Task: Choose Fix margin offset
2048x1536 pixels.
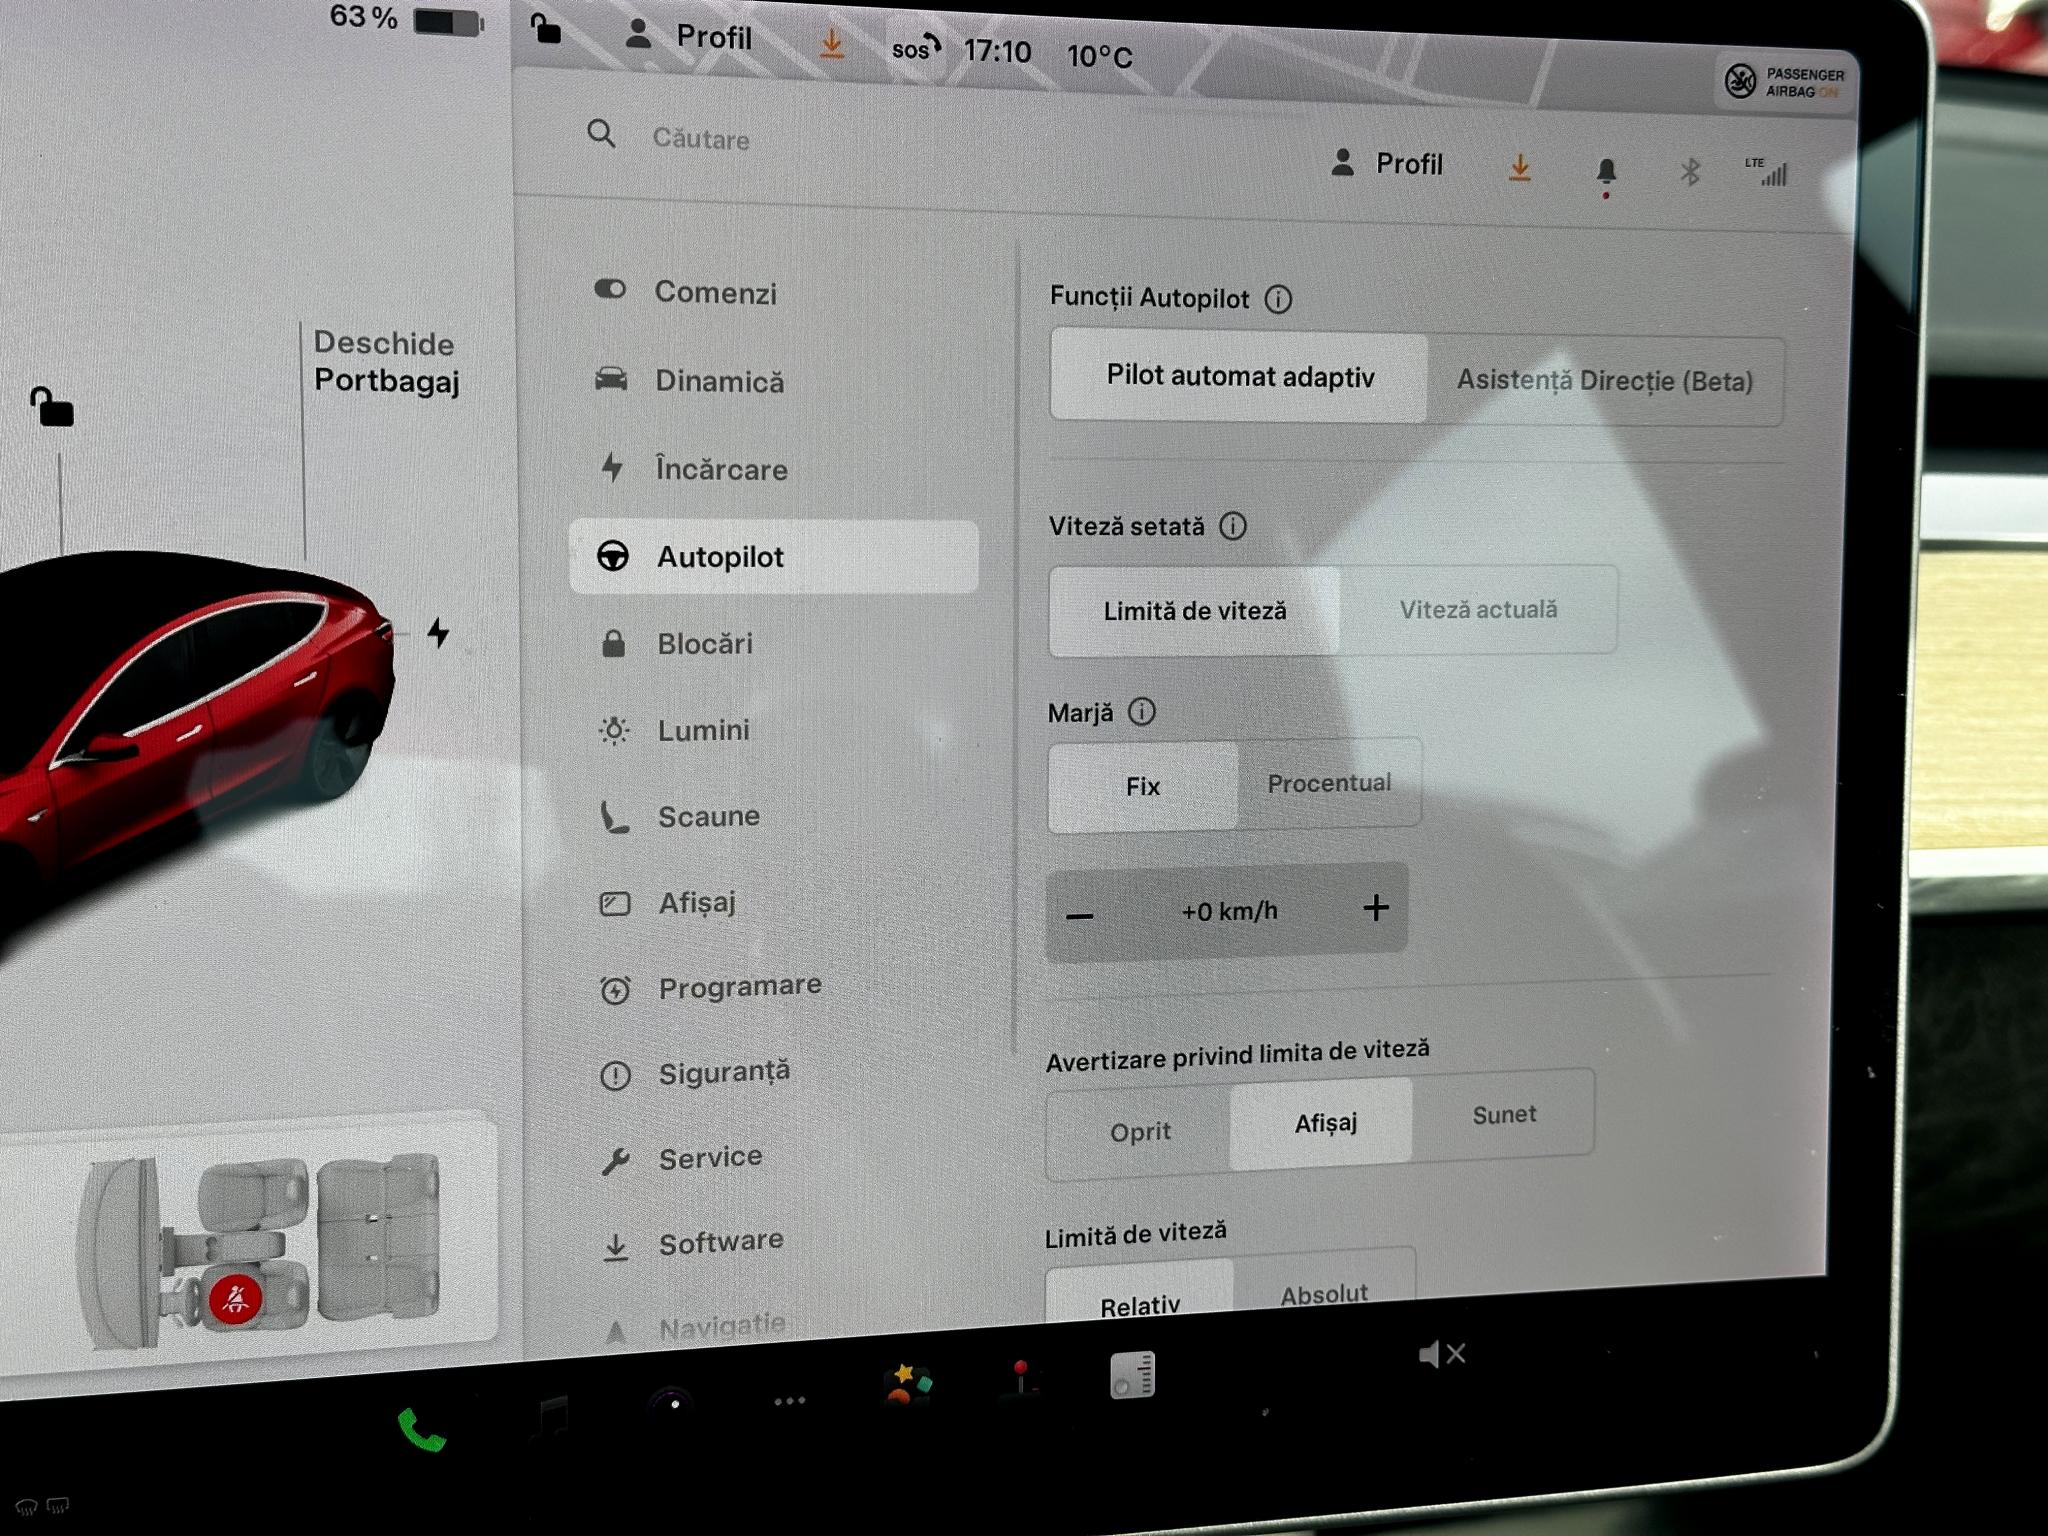Action: coord(1143,786)
